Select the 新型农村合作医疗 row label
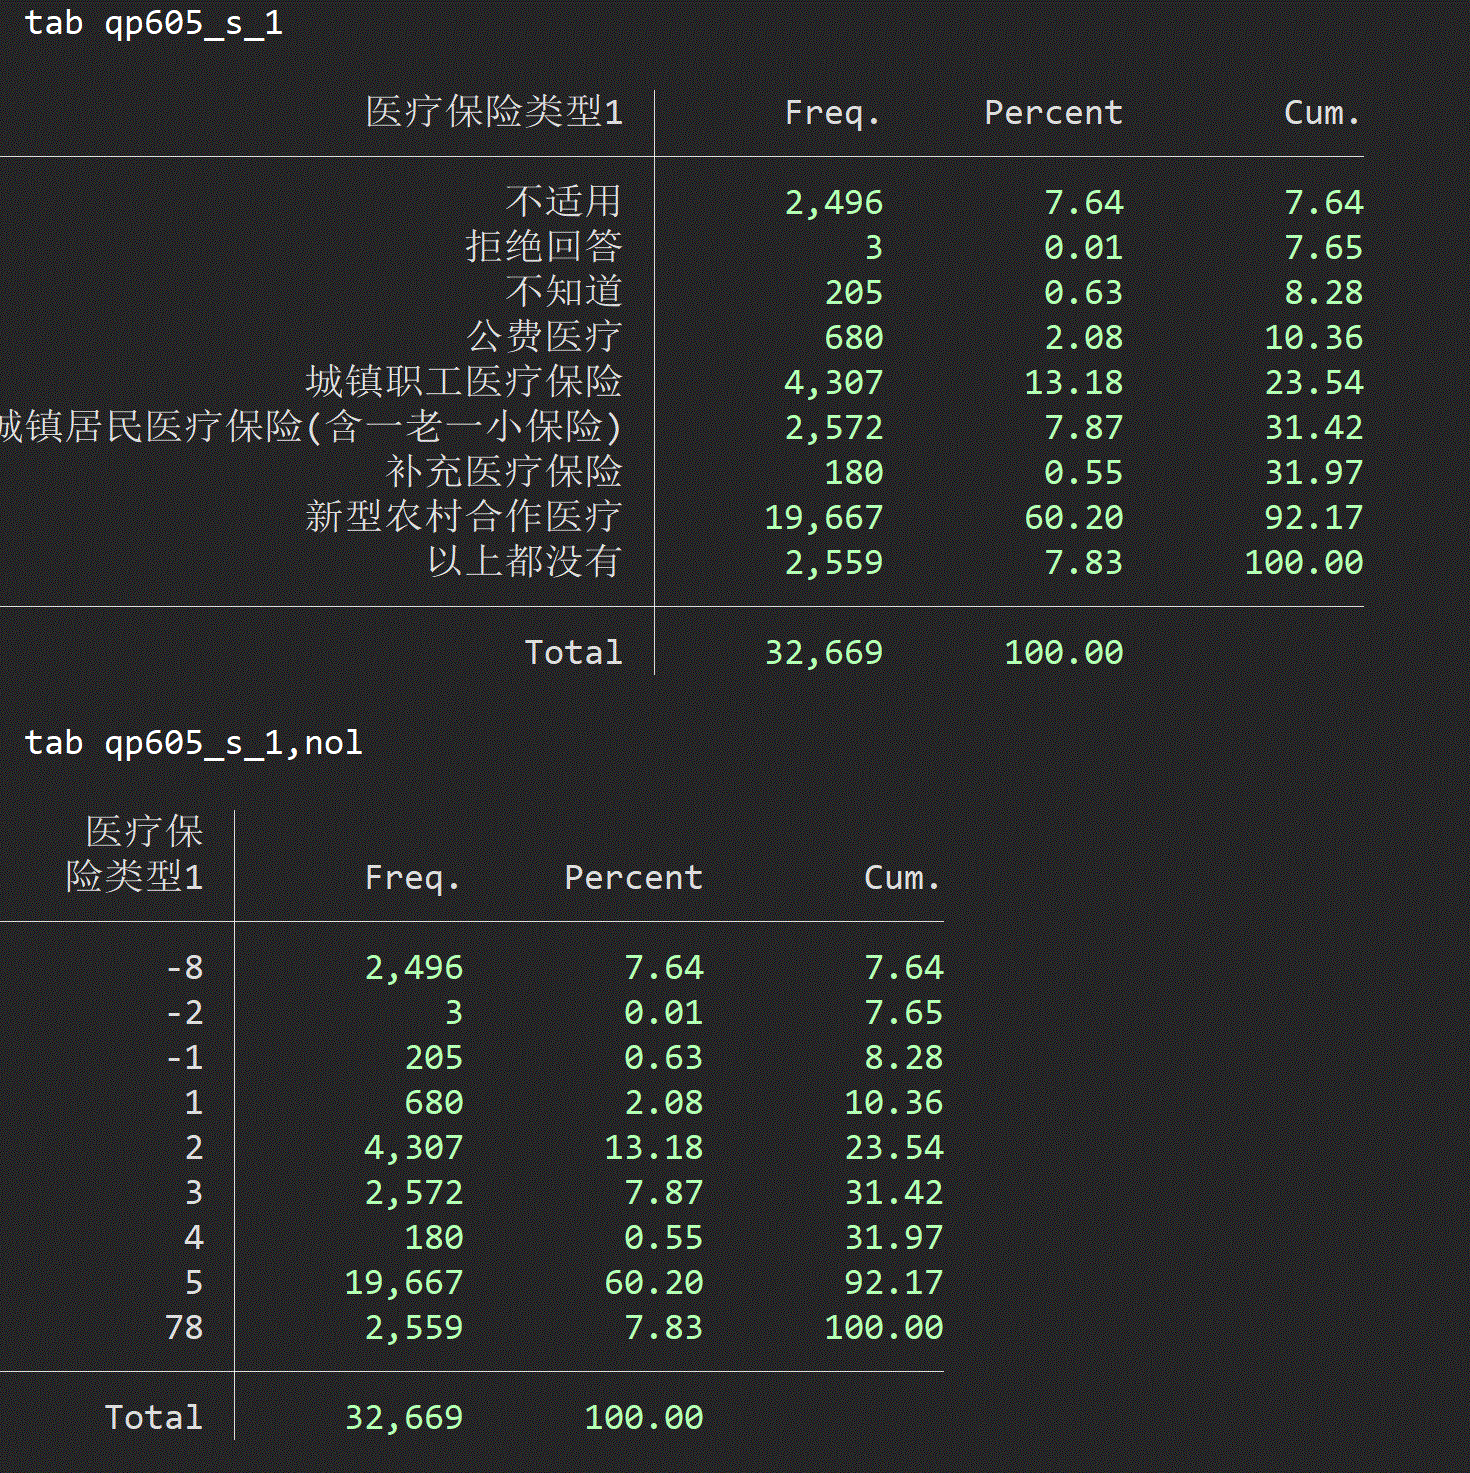The width and height of the screenshot is (1470, 1473). pos(463,517)
